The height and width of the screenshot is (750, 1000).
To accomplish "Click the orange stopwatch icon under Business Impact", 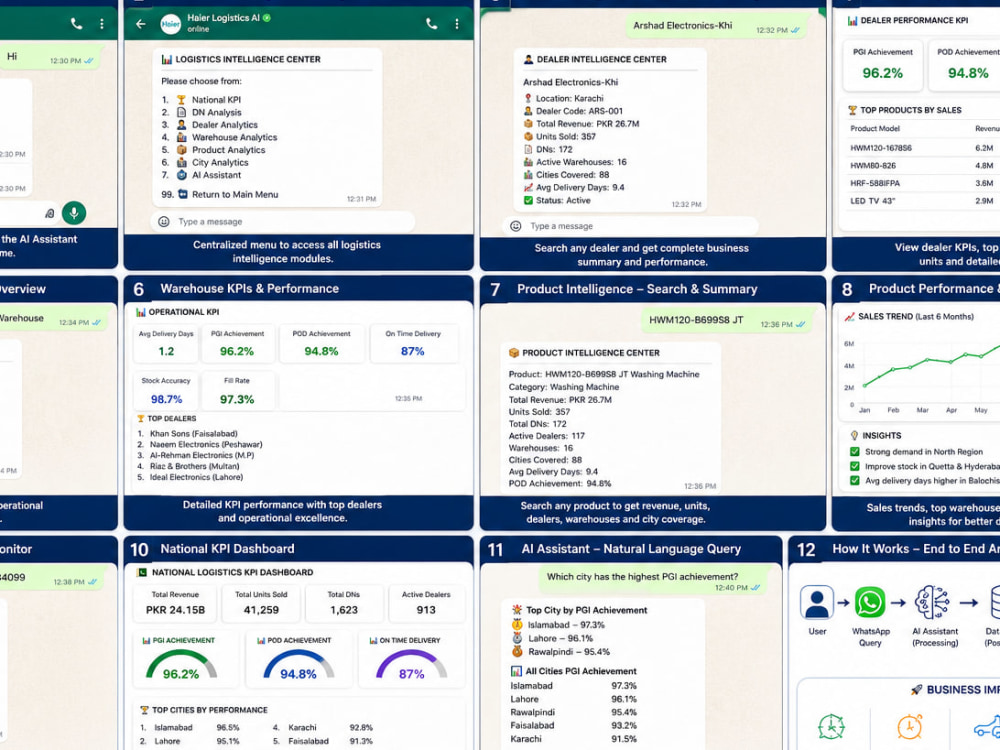I will [x=909, y=726].
